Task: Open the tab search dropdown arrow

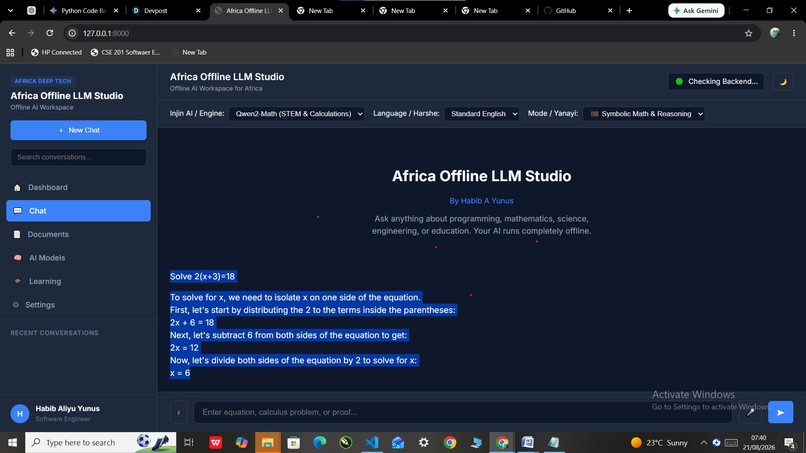Action: coord(10,10)
